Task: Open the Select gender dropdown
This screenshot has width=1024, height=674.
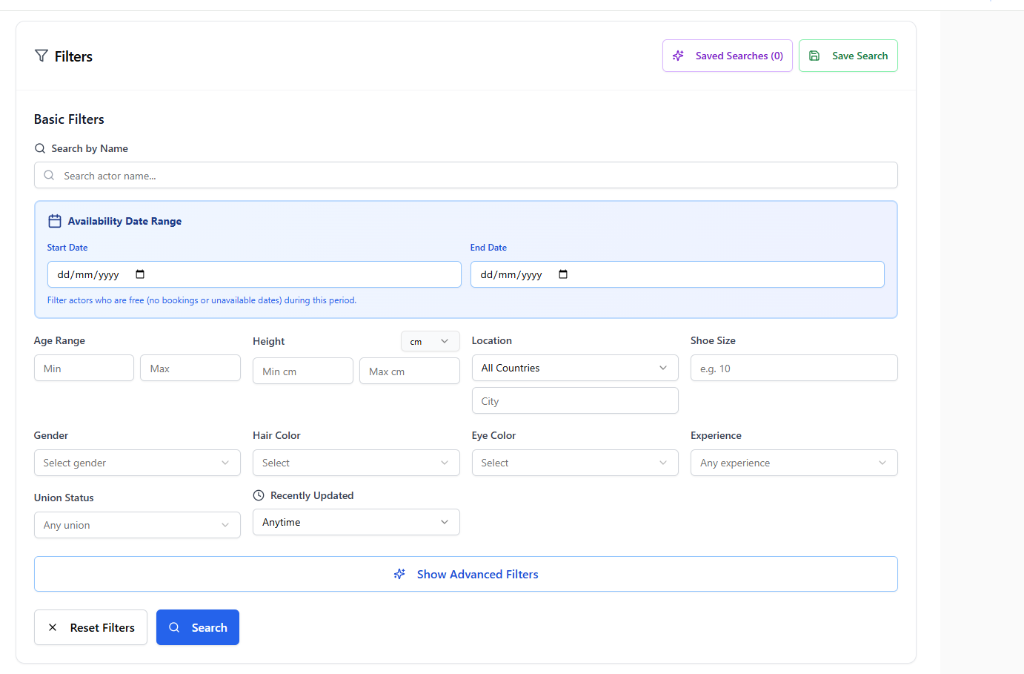Action: click(x=137, y=462)
